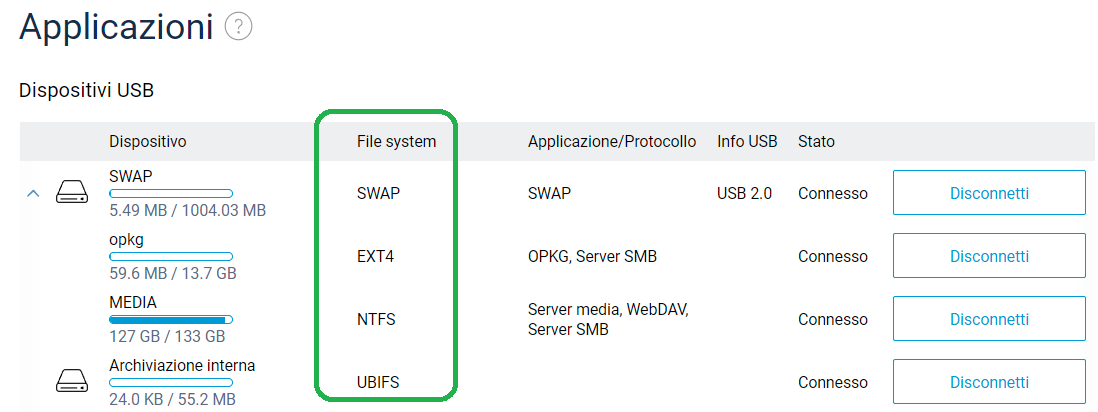
Task: Click the Stato column header
Action: (x=816, y=142)
